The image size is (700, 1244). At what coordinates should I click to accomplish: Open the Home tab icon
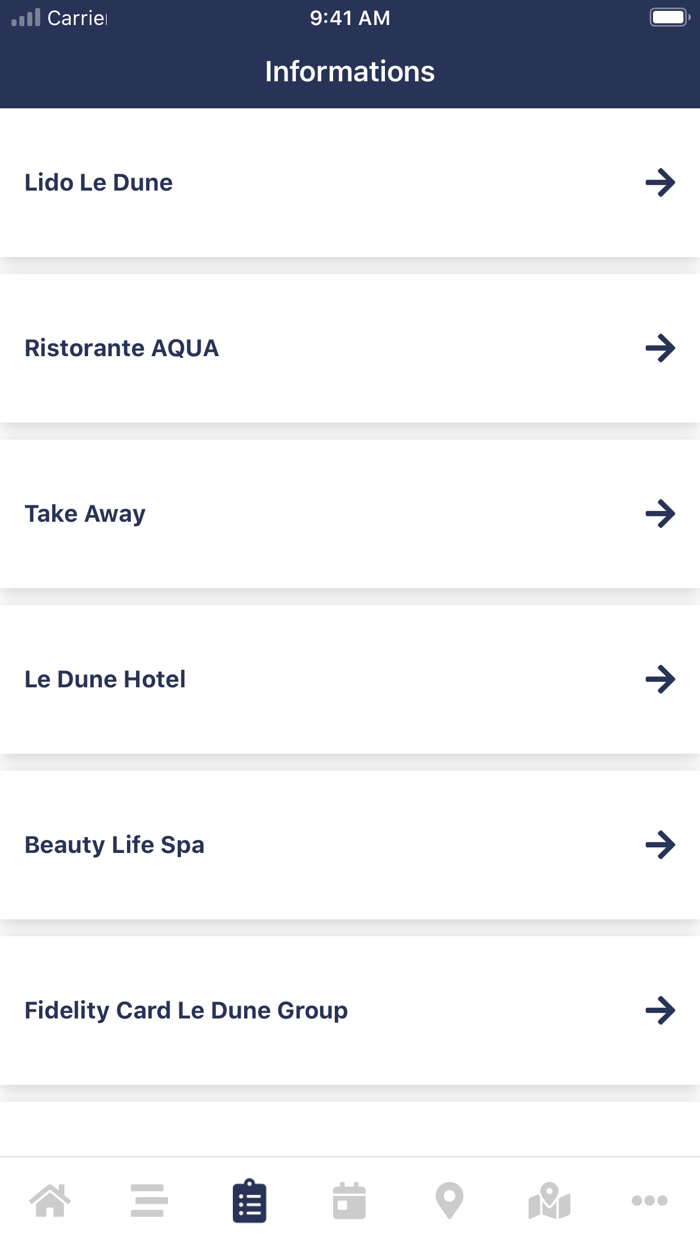[50, 1200]
